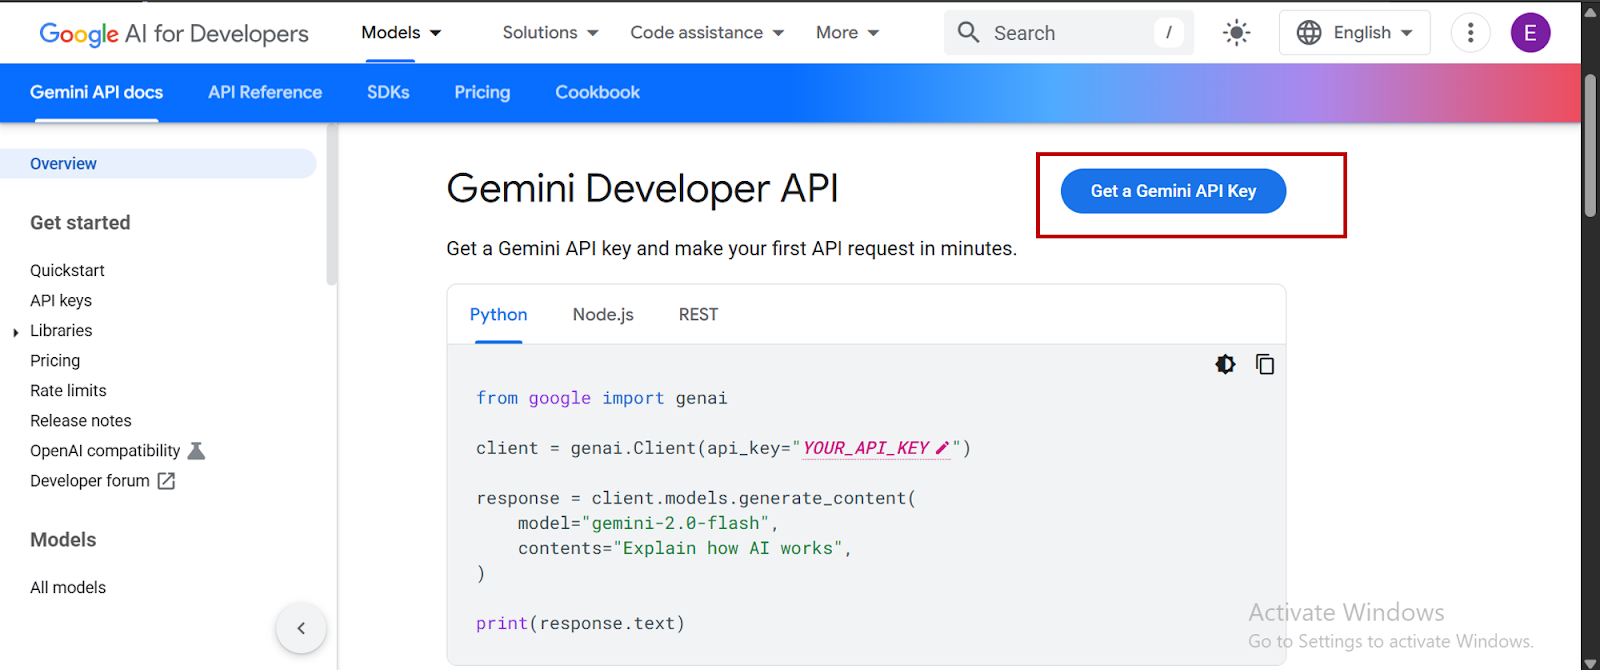Open the Solutions dropdown menu
Screen dimensions: 1600x670
[550, 33]
